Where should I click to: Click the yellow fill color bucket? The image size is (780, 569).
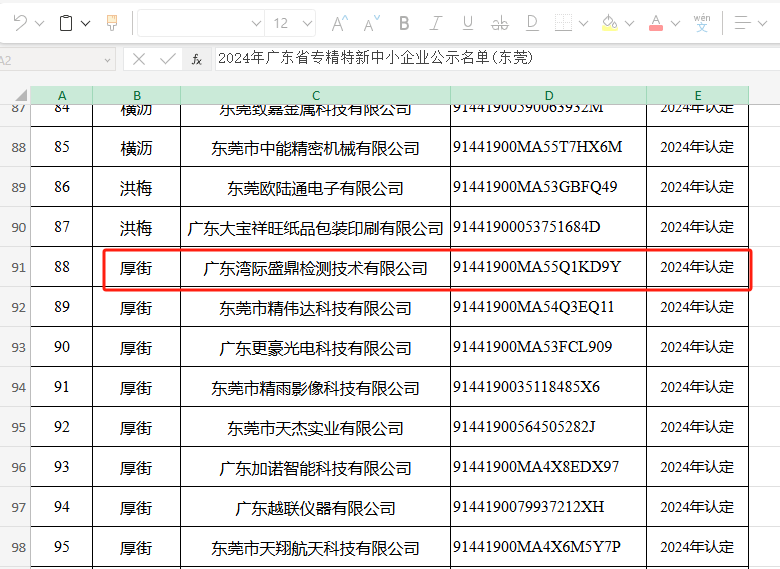[x=609, y=23]
